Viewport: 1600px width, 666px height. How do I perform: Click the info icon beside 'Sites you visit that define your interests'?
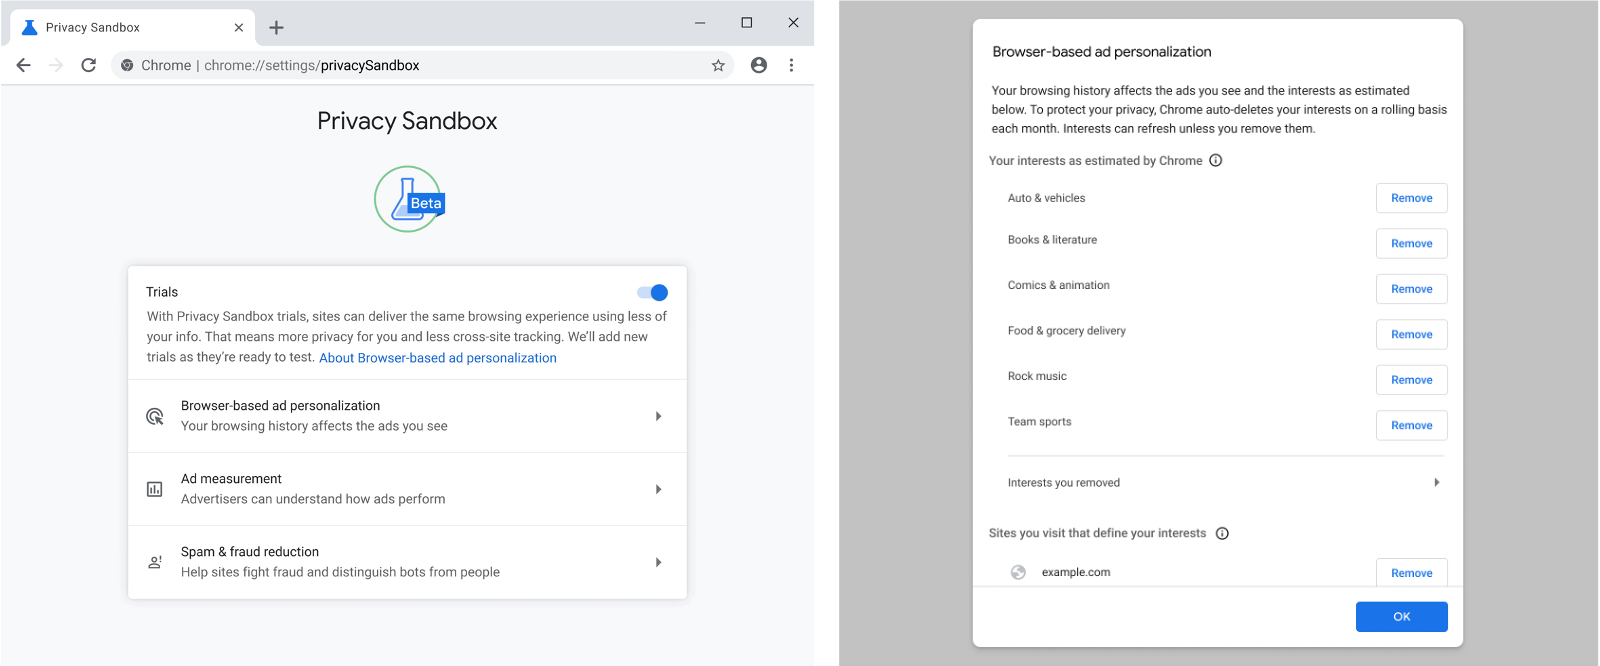coord(1222,533)
